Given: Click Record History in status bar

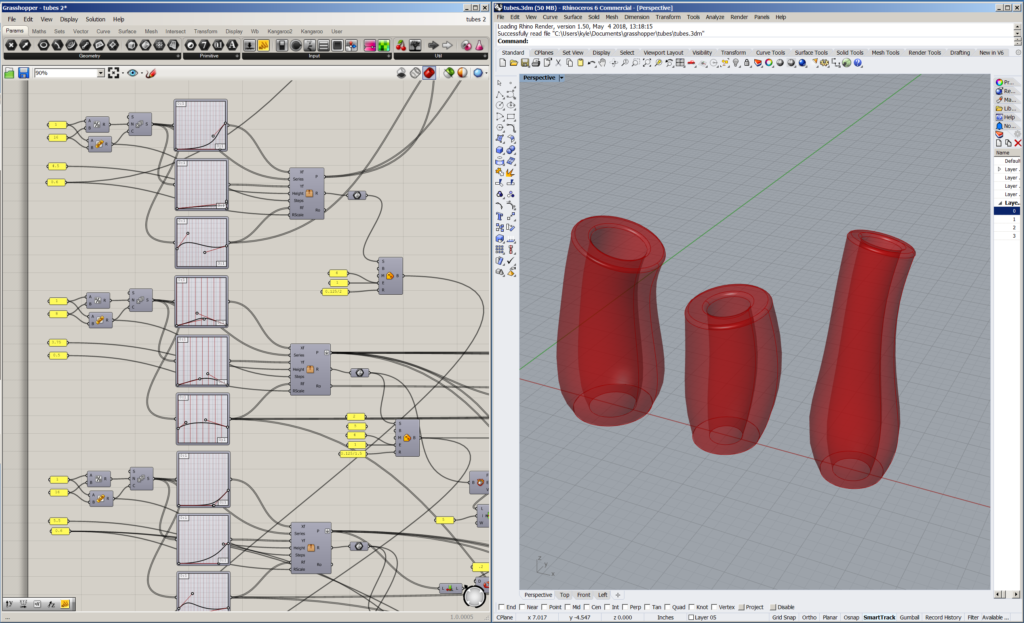Looking at the screenshot, I should tap(943, 617).
